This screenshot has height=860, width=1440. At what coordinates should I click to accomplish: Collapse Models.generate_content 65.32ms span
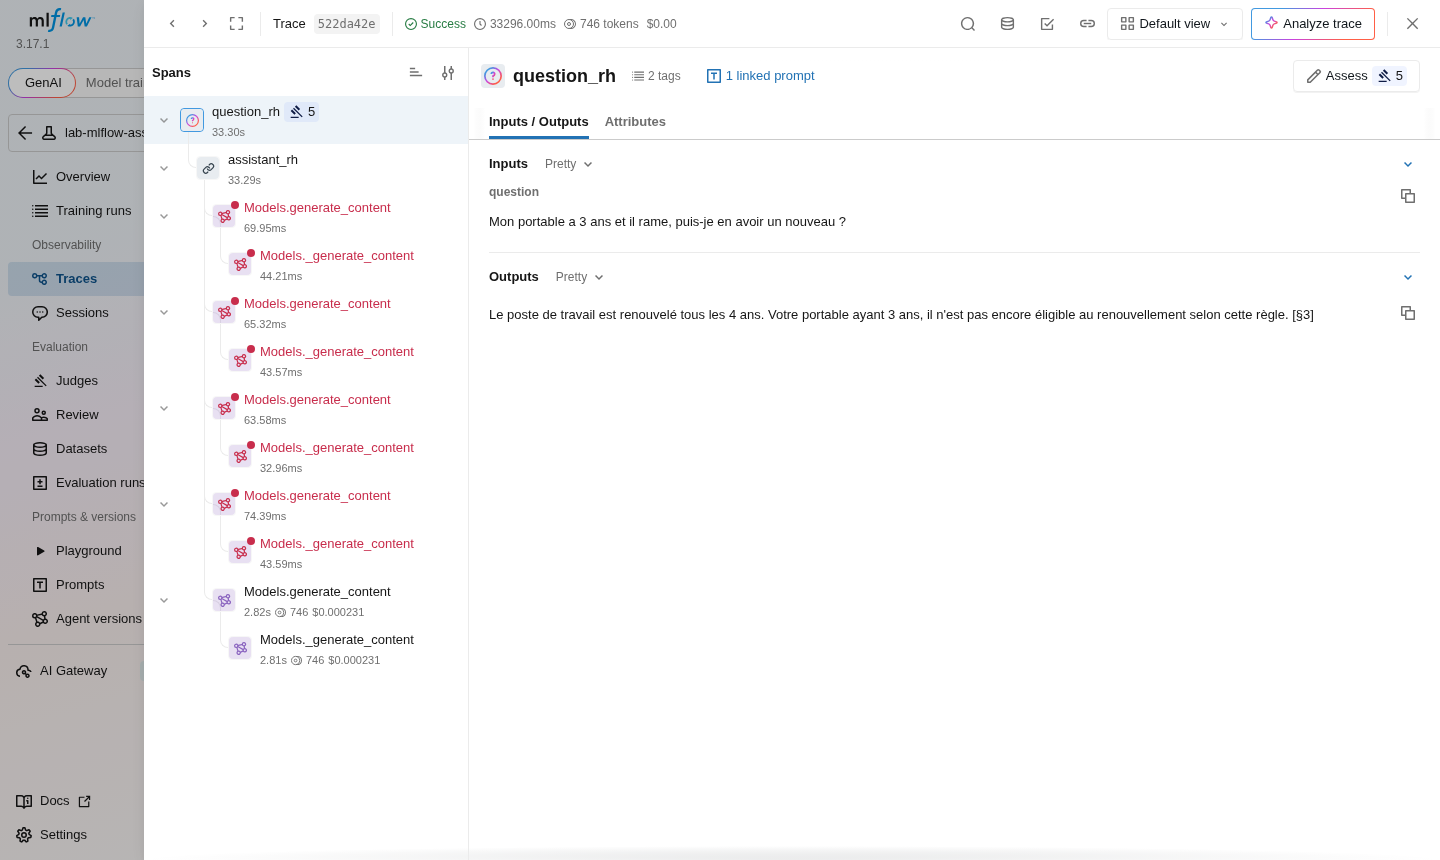pyautogui.click(x=164, y=312)
